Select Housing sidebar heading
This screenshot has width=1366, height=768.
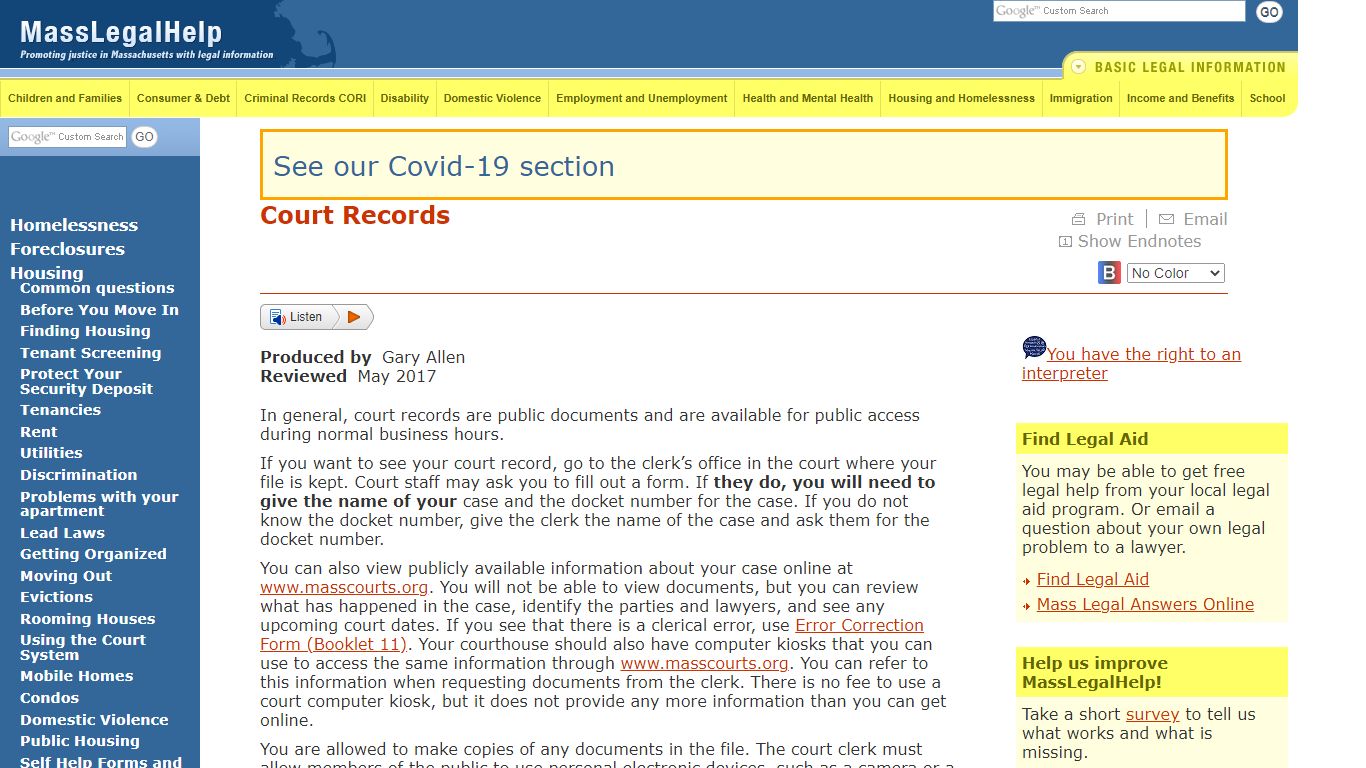pos(47,272)
